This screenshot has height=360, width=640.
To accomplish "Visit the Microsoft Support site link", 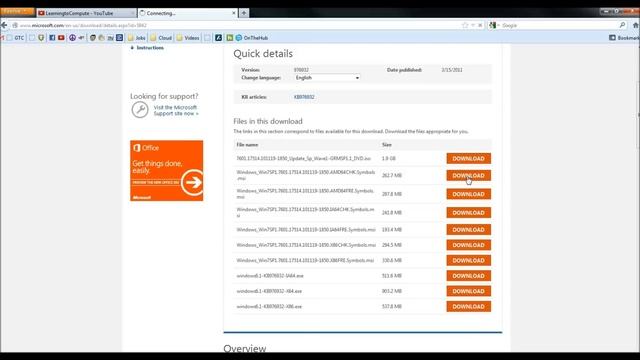I will [x=176, y=110].
